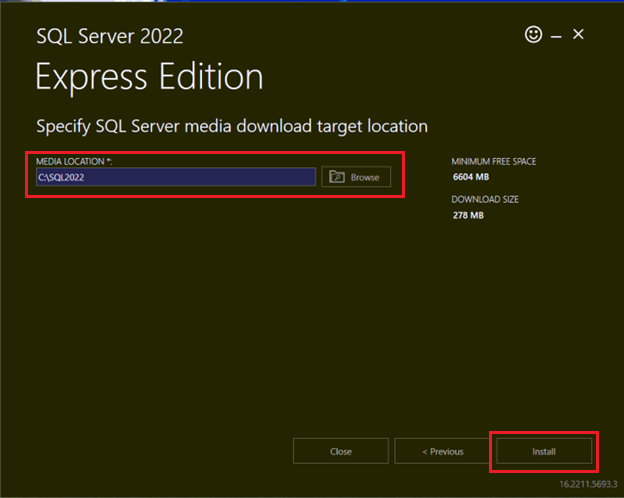
Task: Click the version number 16.2211.5693.3
Action: coord(588,484)
